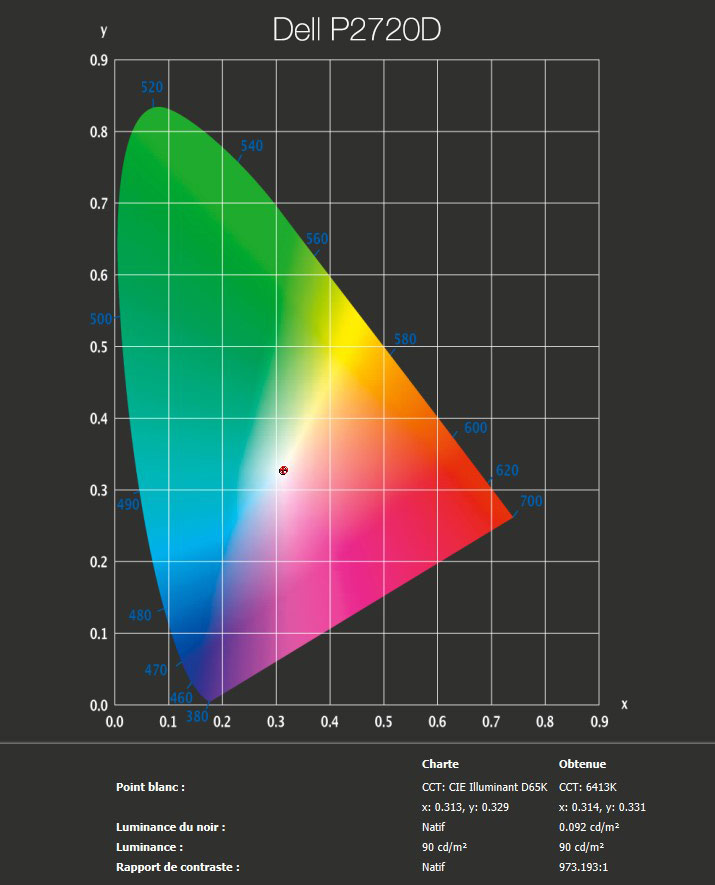Click the 0.5 tick label on the x axis
The height and width of the screenshot is (885, 715).
click(x=383, y=722)
